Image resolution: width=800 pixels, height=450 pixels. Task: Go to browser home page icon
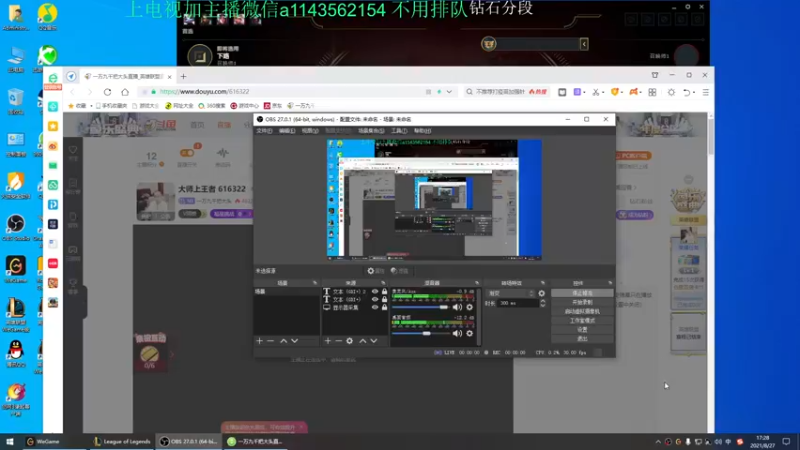125,92
